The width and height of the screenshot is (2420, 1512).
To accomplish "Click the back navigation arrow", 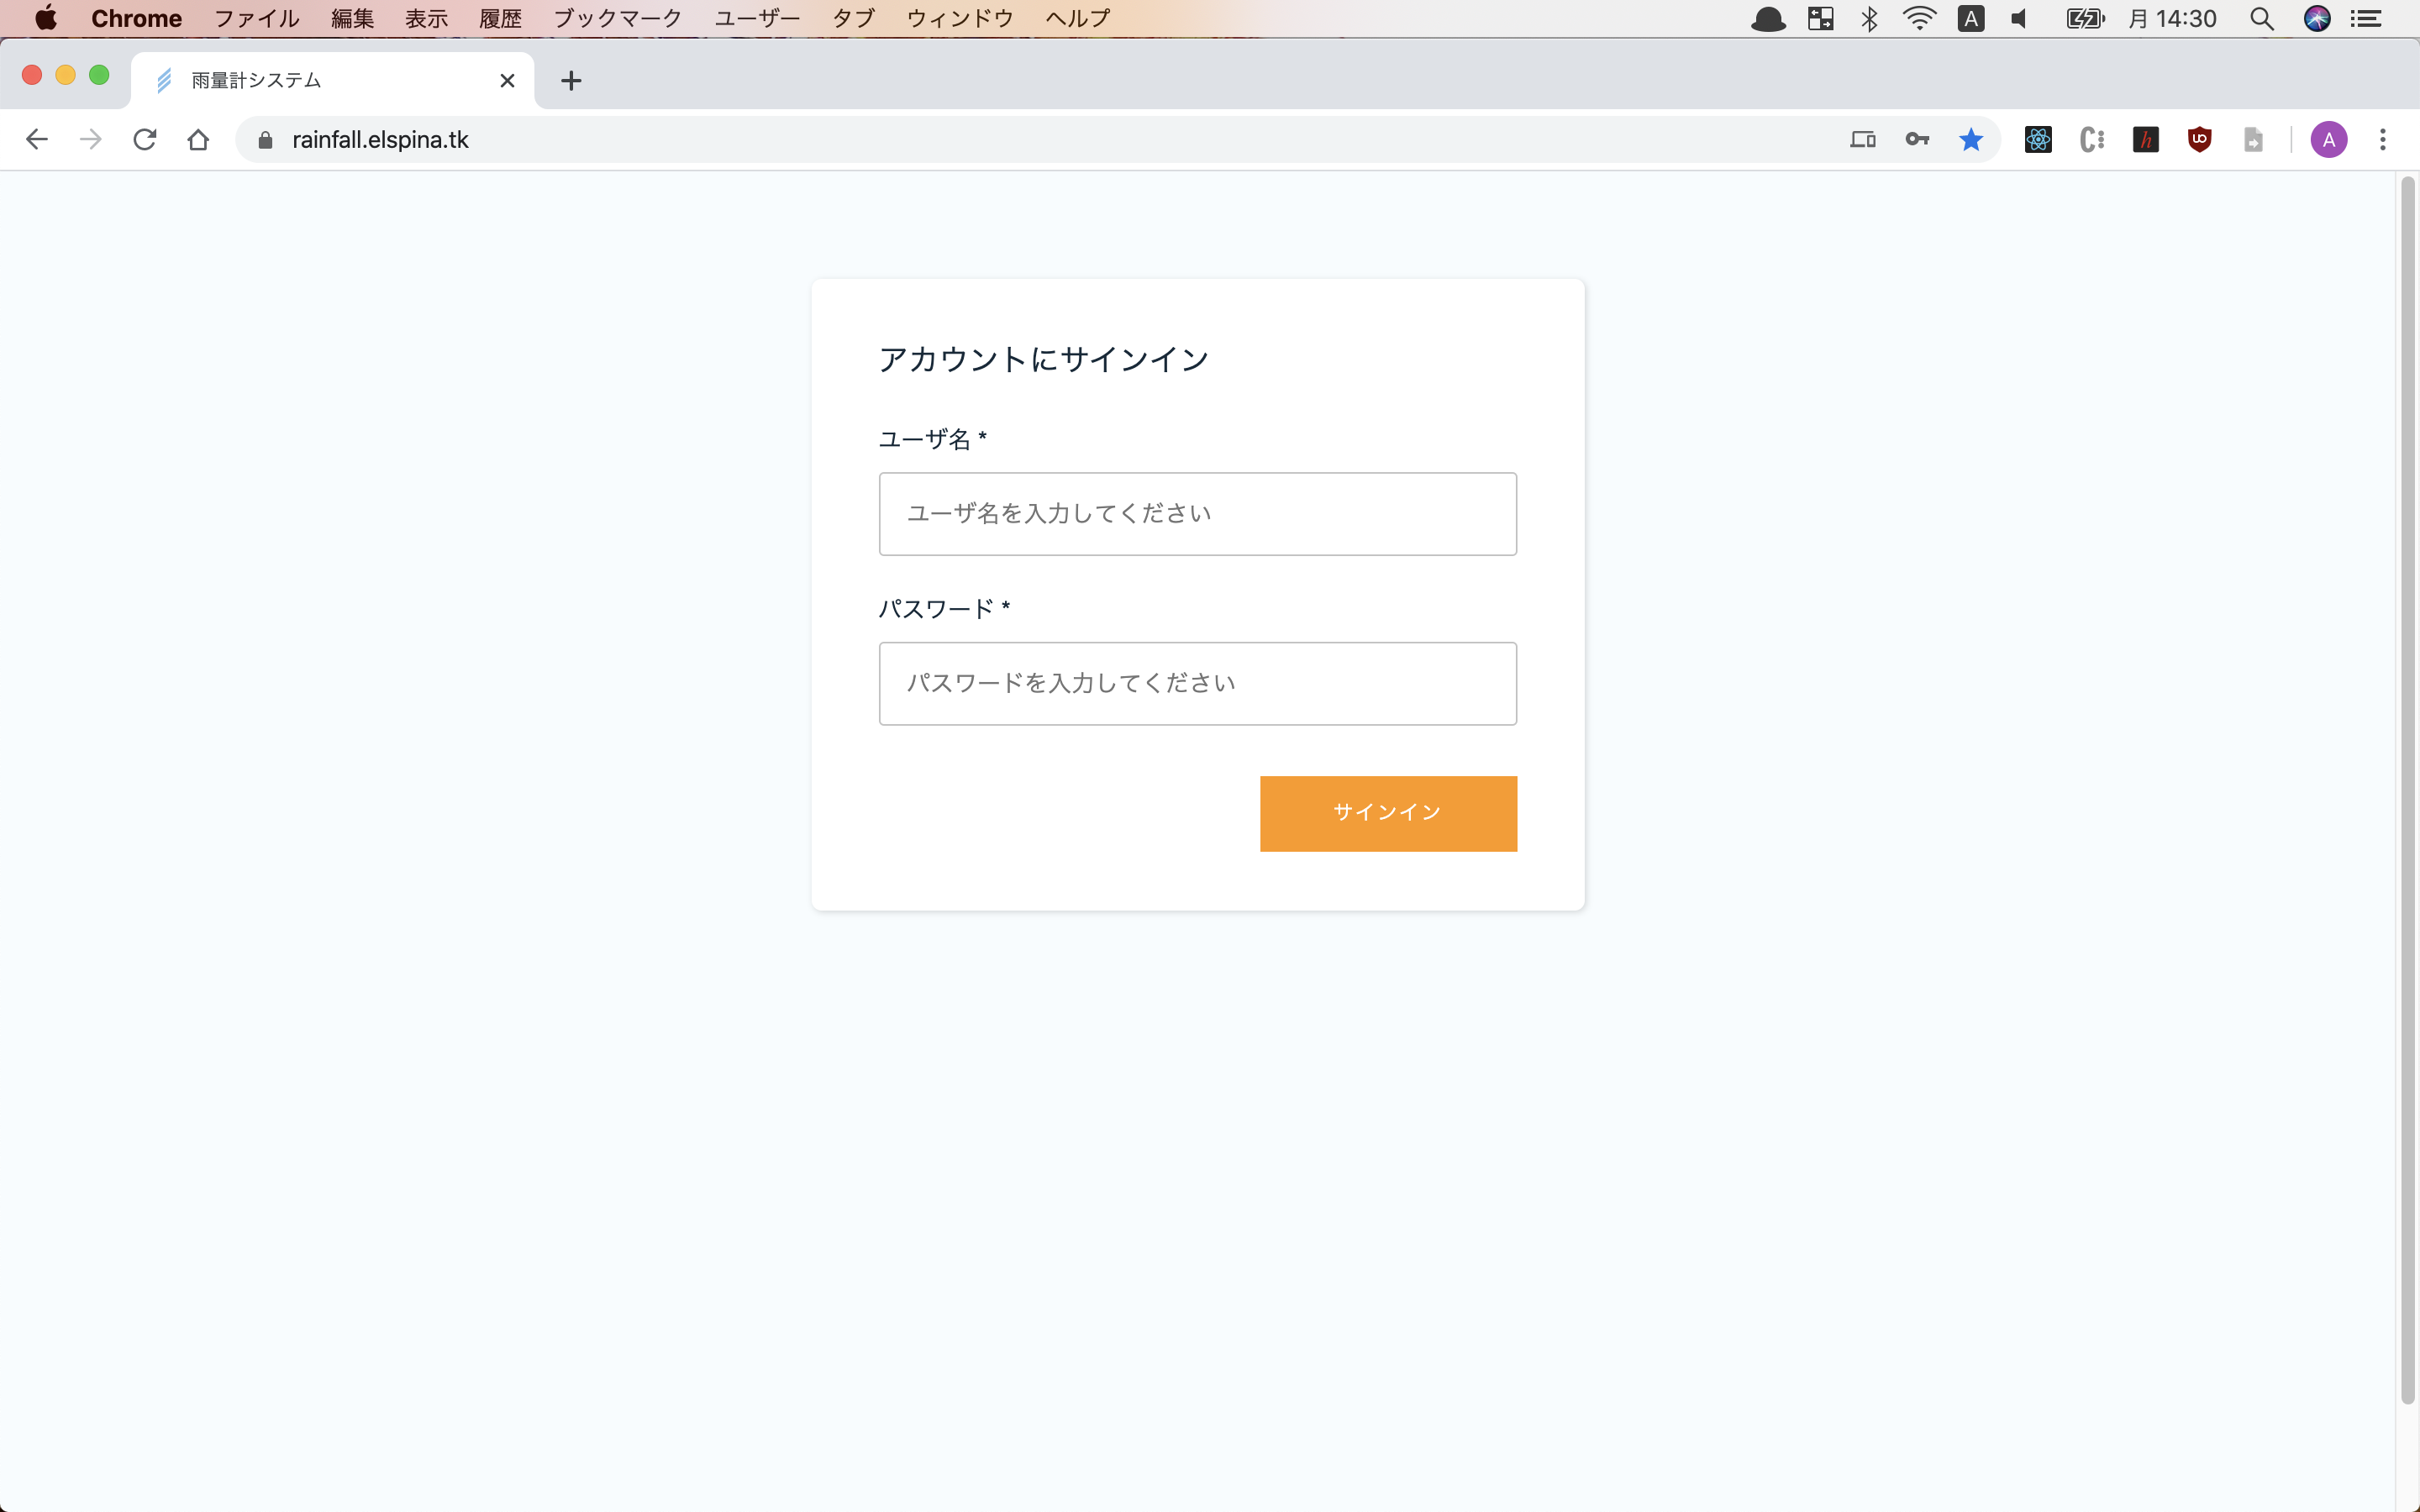I will click(37, 139).
